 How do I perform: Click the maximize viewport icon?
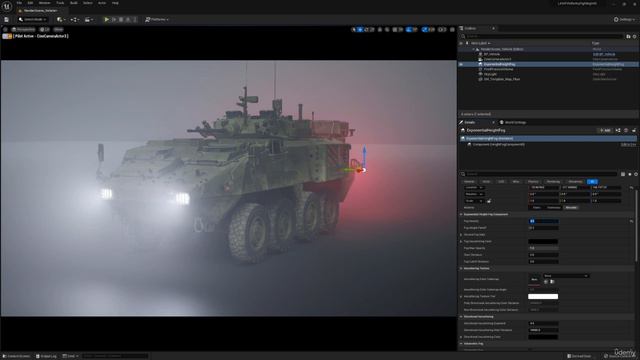pyautogui.click(x=452, y=29)
